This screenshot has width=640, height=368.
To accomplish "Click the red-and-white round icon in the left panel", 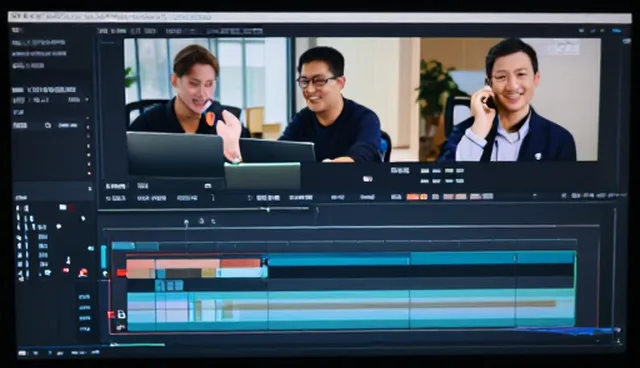I will coord(83,273).
